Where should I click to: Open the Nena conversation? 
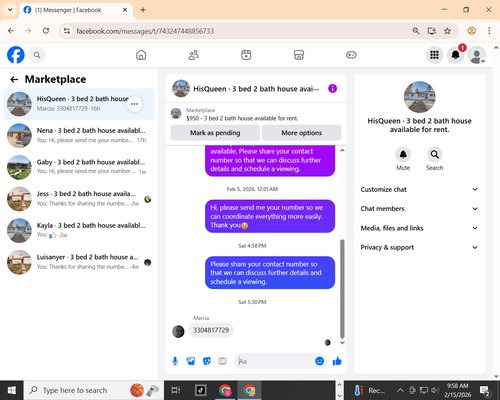tap(79, 135)
